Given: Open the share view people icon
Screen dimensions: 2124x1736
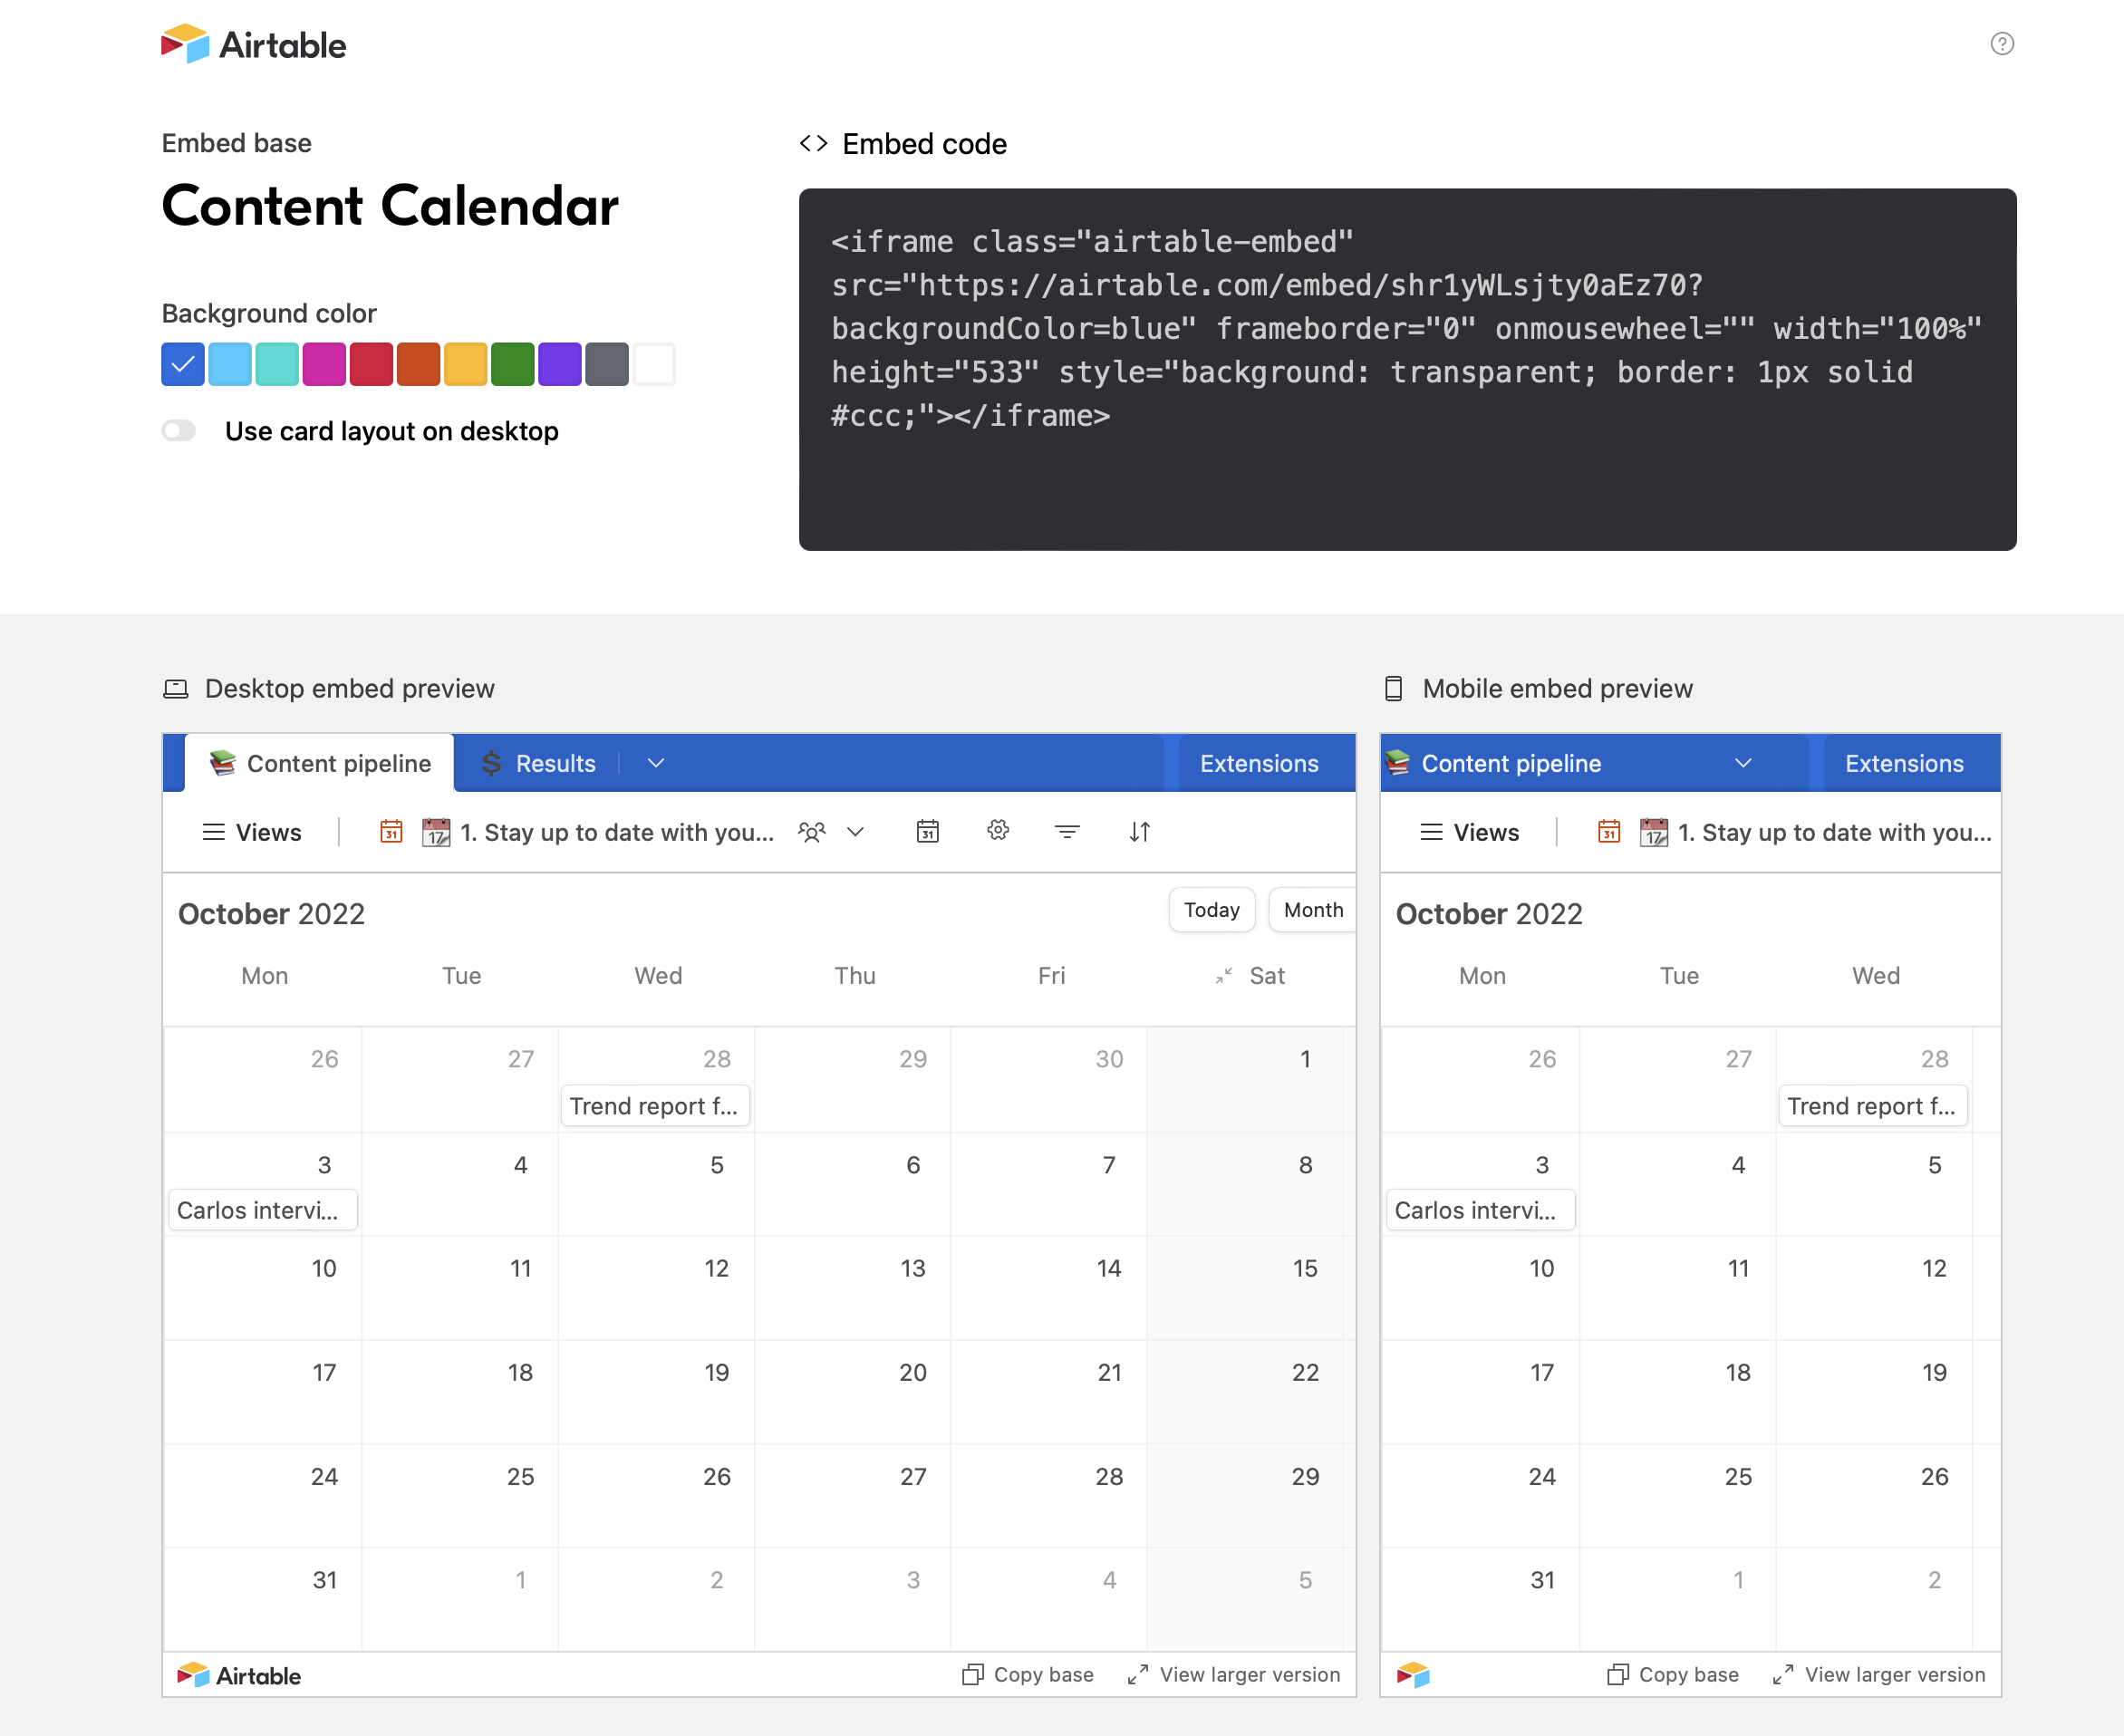Looking at the screenshot, I should pyautogui.click(x=811, y=832).
